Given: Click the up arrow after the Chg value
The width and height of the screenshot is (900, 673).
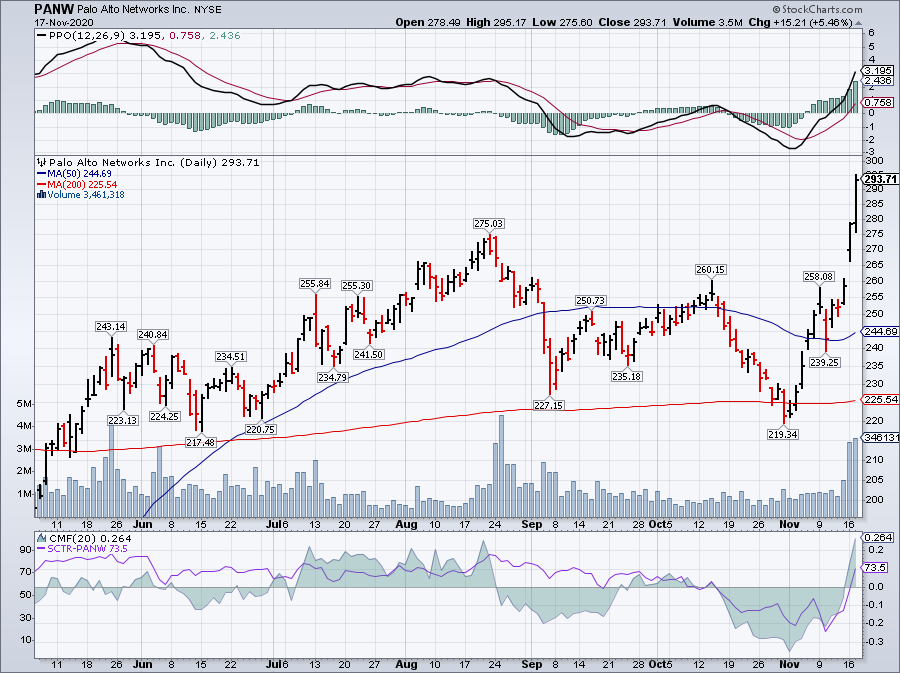Looking at the screenshot, I should click(x=859, y=22).
